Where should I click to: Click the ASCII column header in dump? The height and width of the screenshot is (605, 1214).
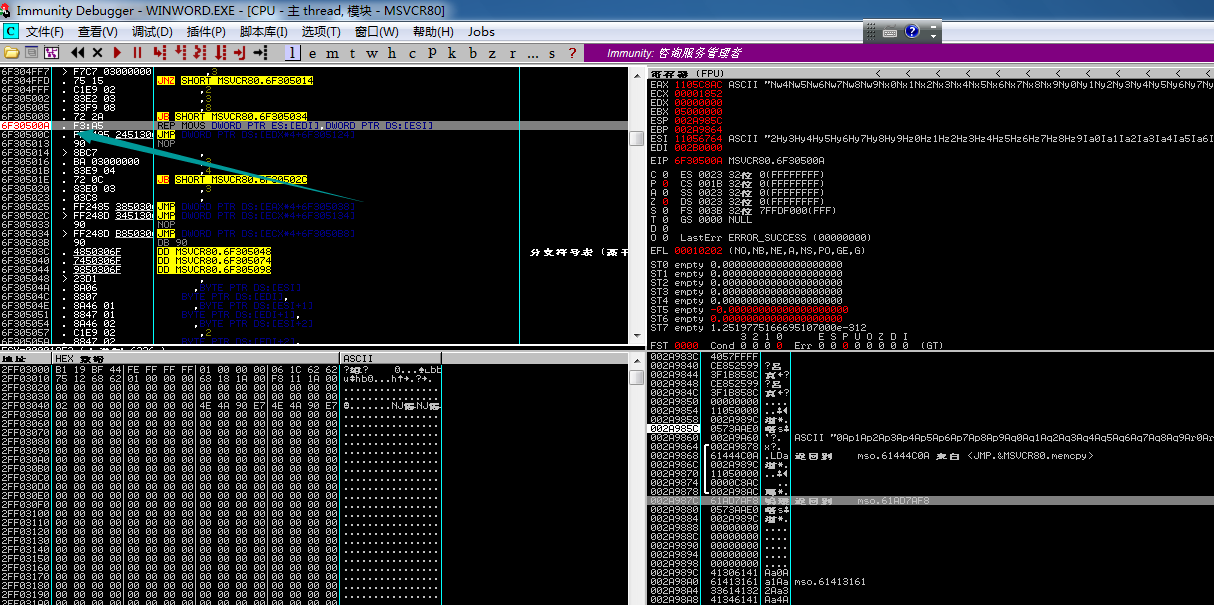[x=358, y=358]
